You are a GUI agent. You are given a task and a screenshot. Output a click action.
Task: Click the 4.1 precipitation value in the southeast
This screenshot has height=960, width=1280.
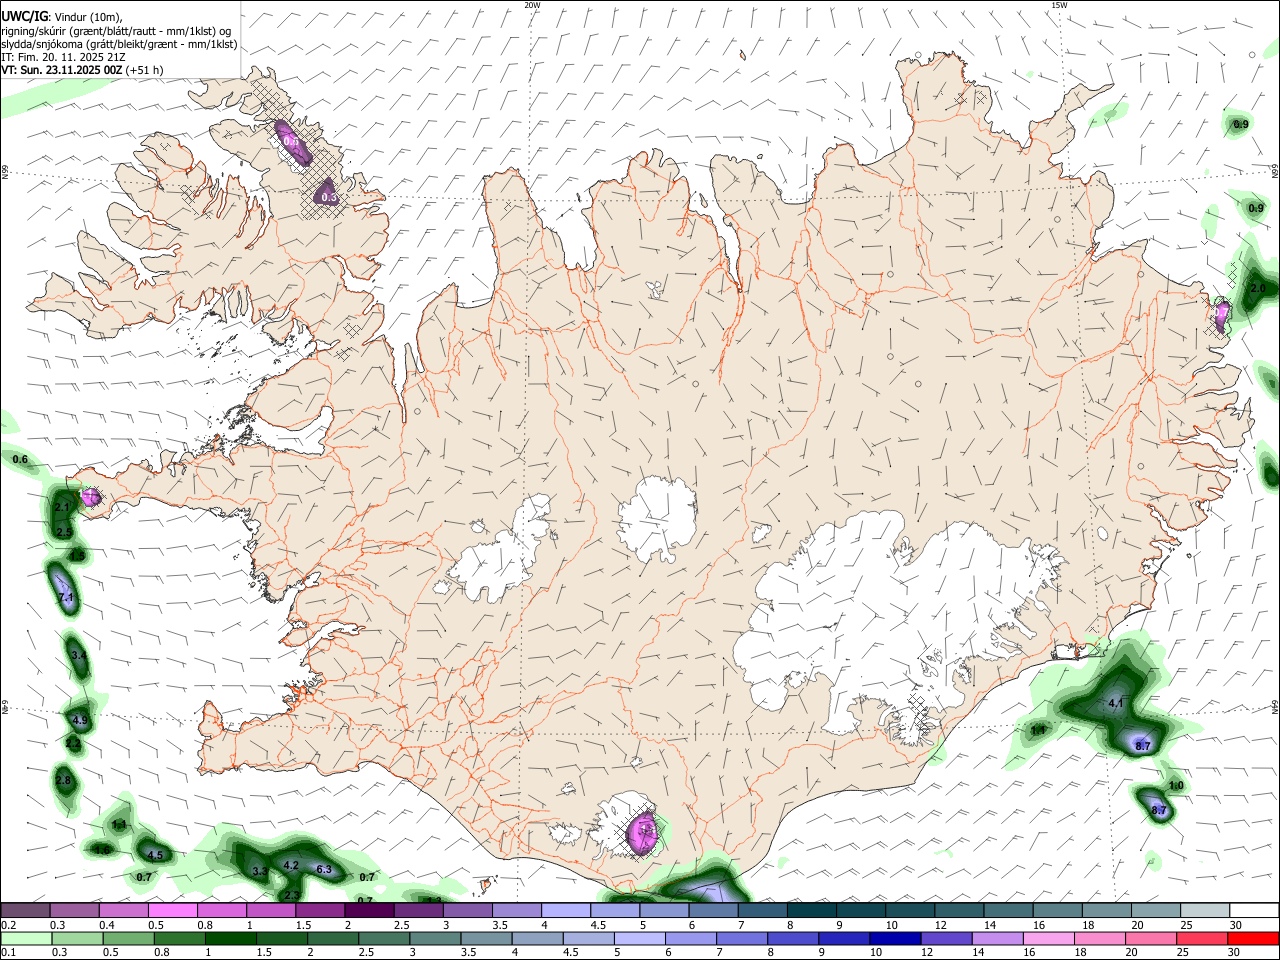[1117, 703]
